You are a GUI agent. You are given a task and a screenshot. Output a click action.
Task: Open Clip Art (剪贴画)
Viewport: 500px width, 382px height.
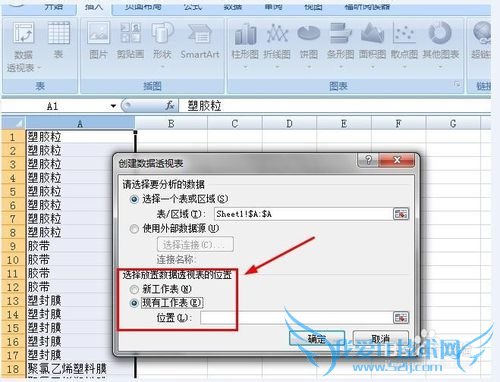coord(130,41)
